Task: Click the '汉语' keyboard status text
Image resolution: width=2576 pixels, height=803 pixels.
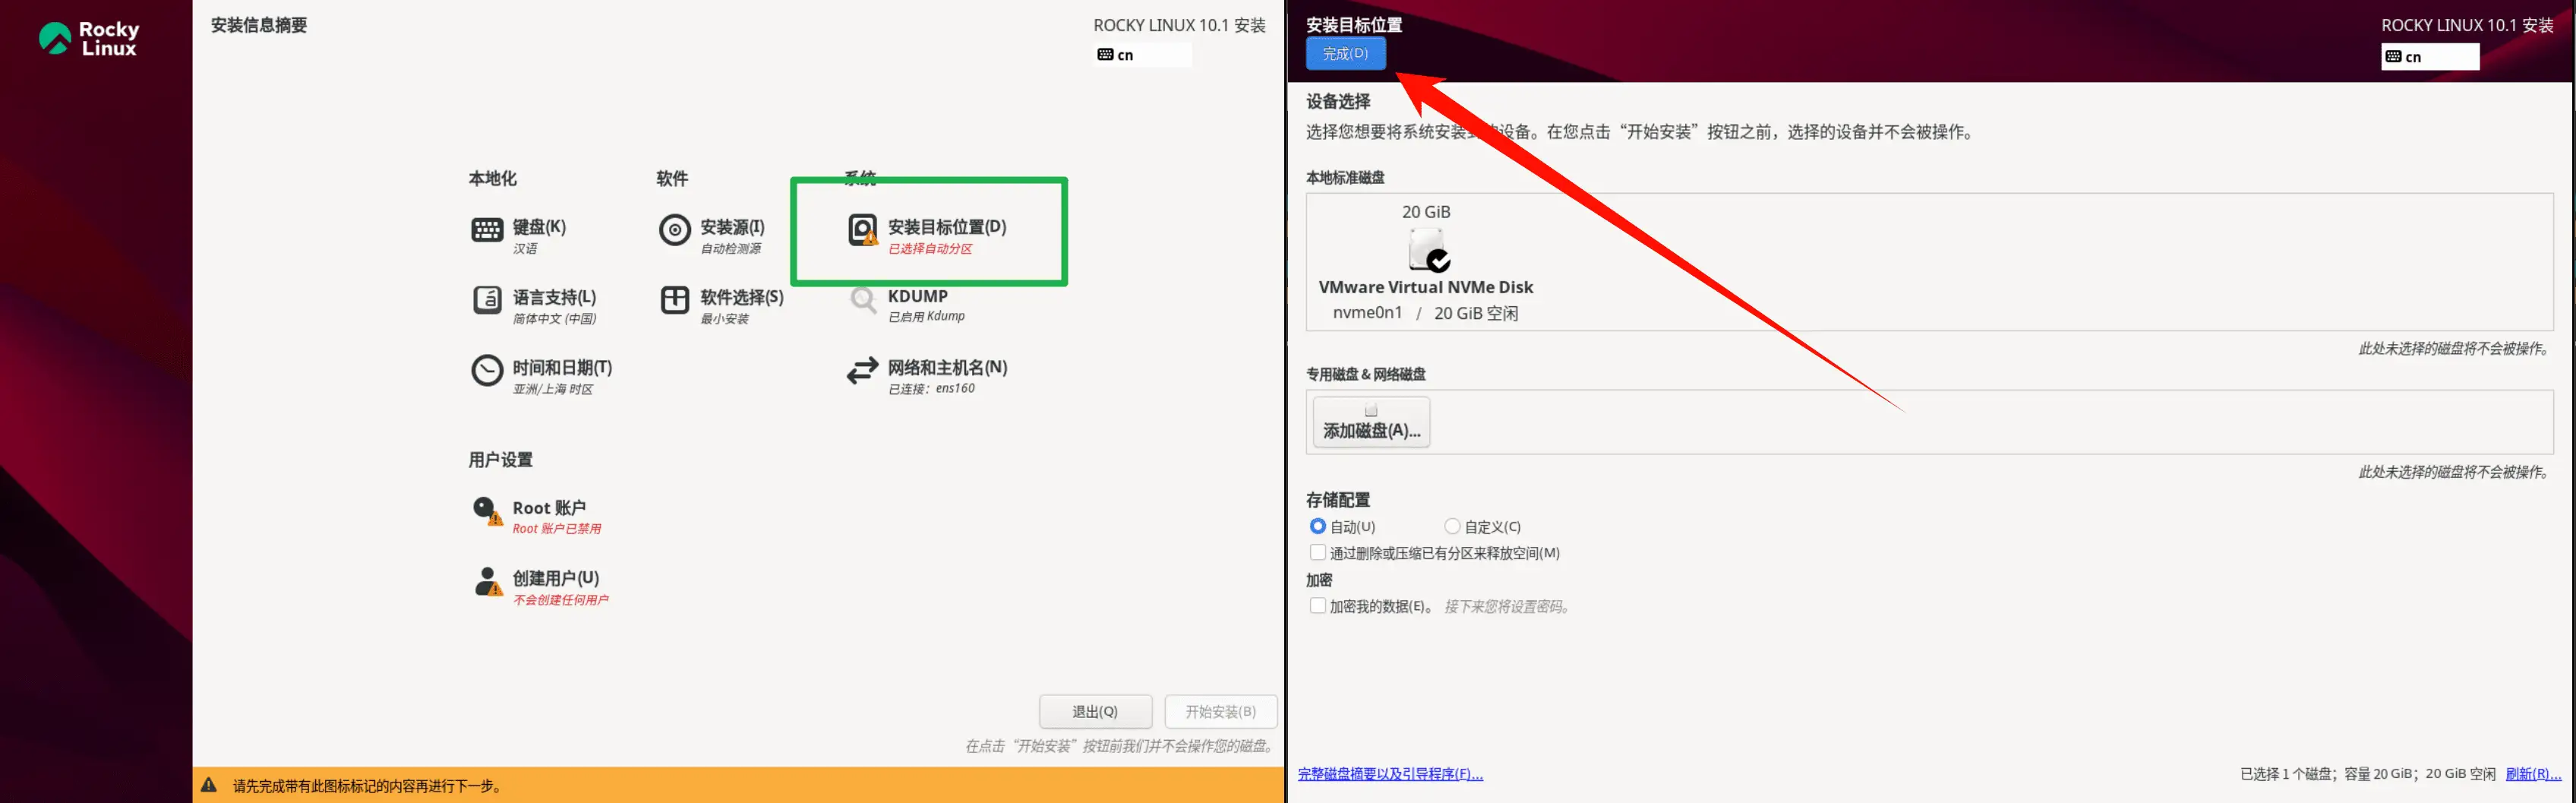Action: click(x=525, y=249)
